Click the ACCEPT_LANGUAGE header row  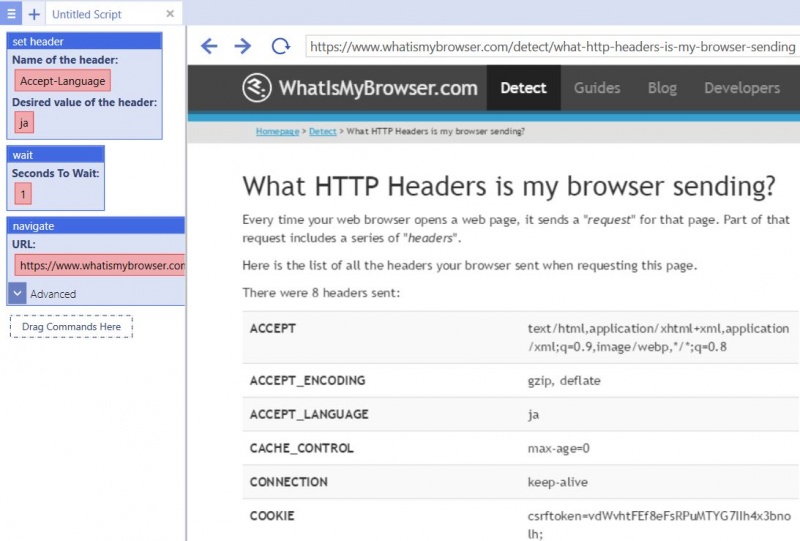pyautogui.click(x=520, y=414)
